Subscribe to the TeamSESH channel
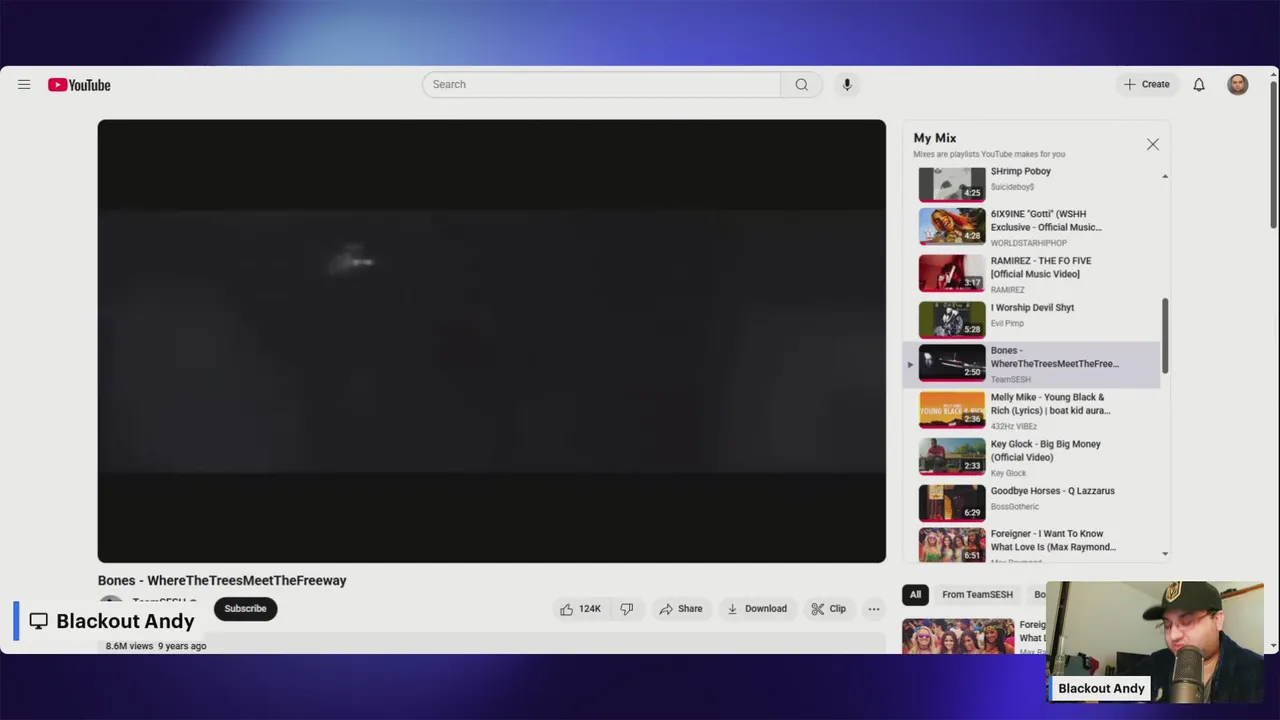Screen dimensions: 1280x720 245,609
